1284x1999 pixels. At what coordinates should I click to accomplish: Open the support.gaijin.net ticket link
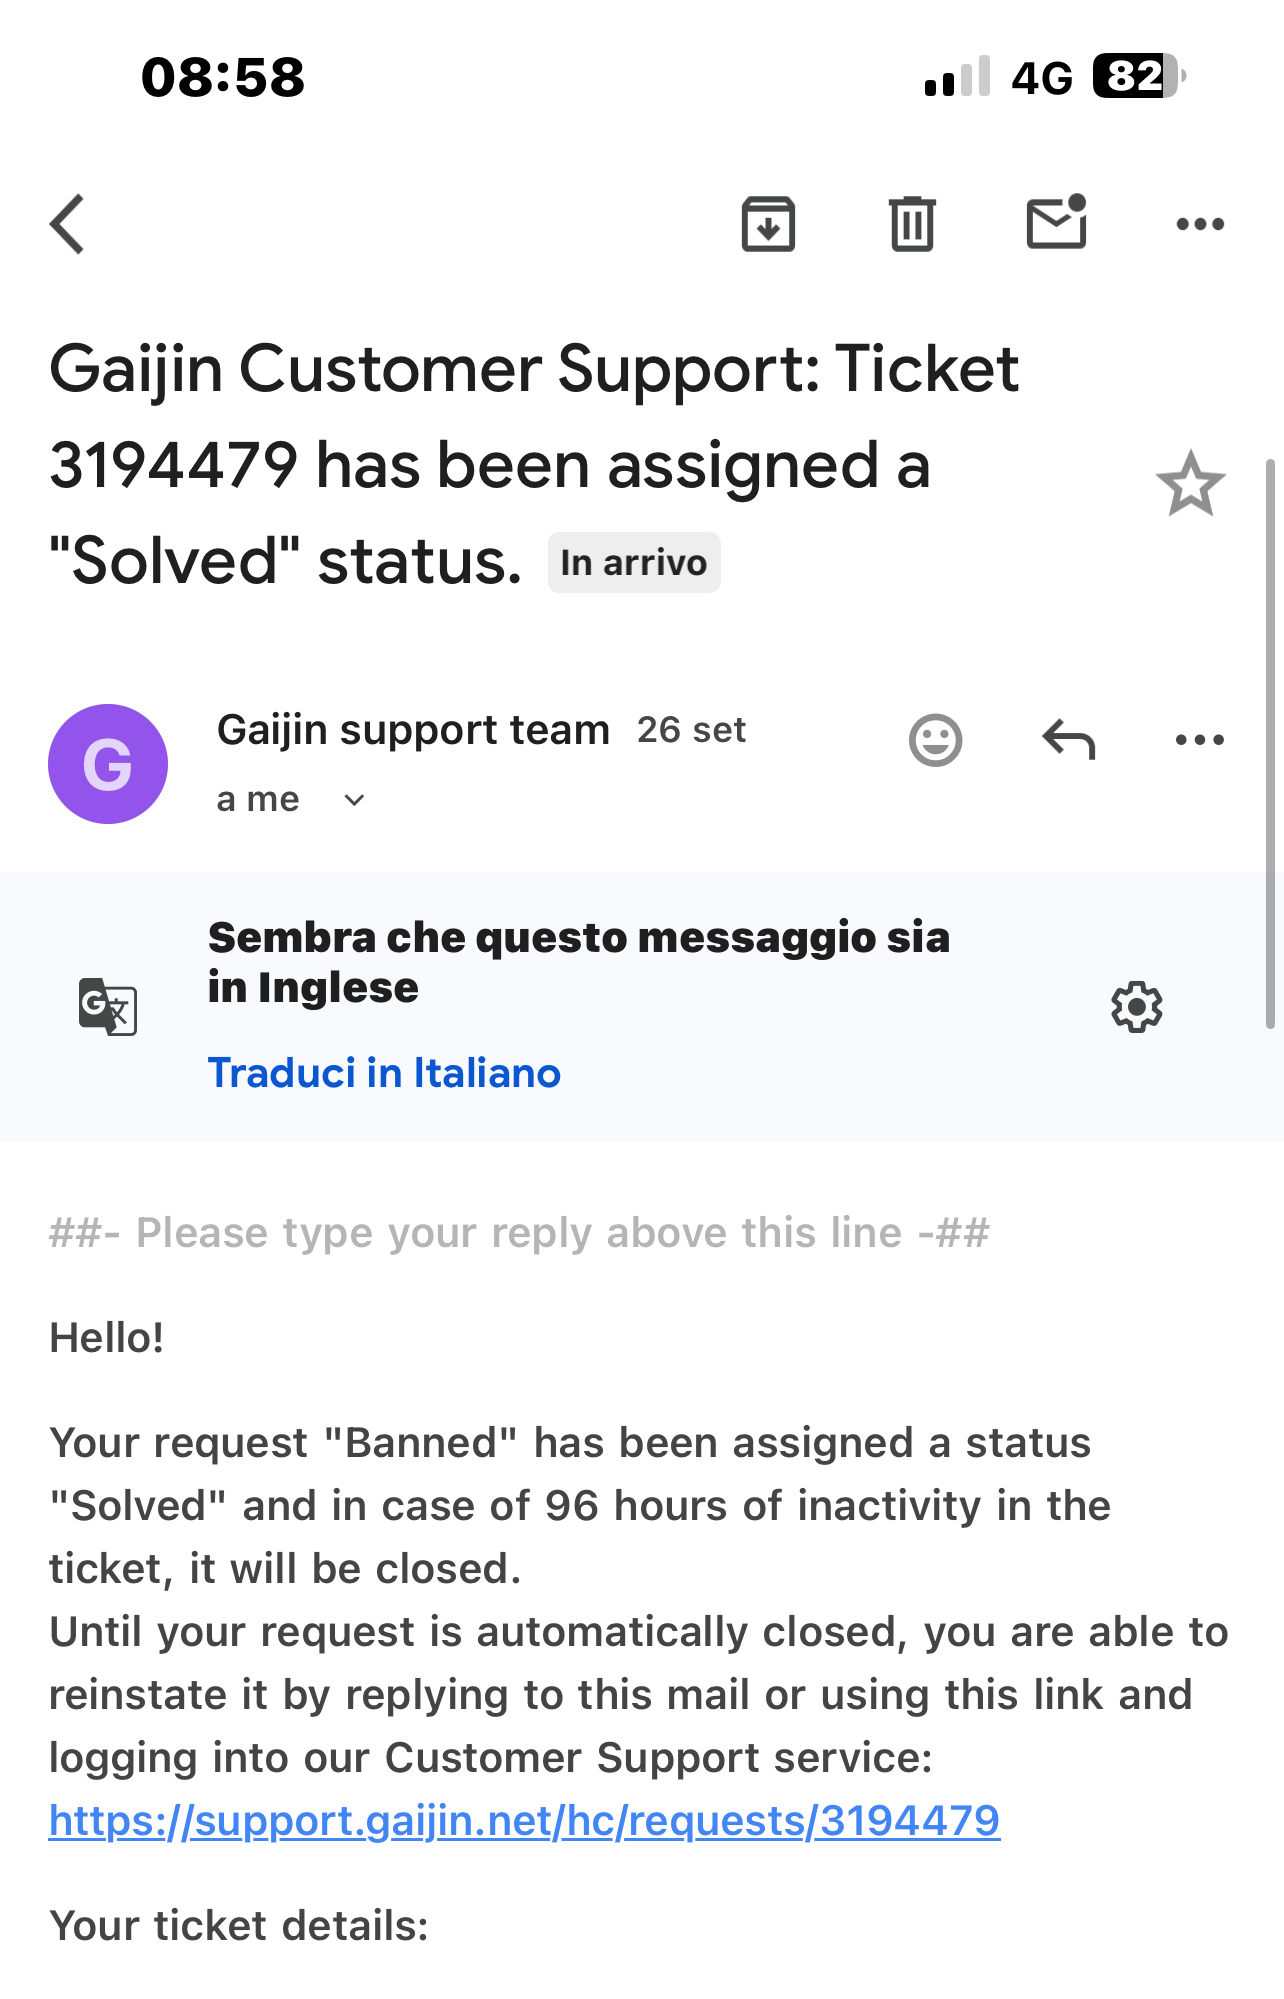tap(524, 1821)
